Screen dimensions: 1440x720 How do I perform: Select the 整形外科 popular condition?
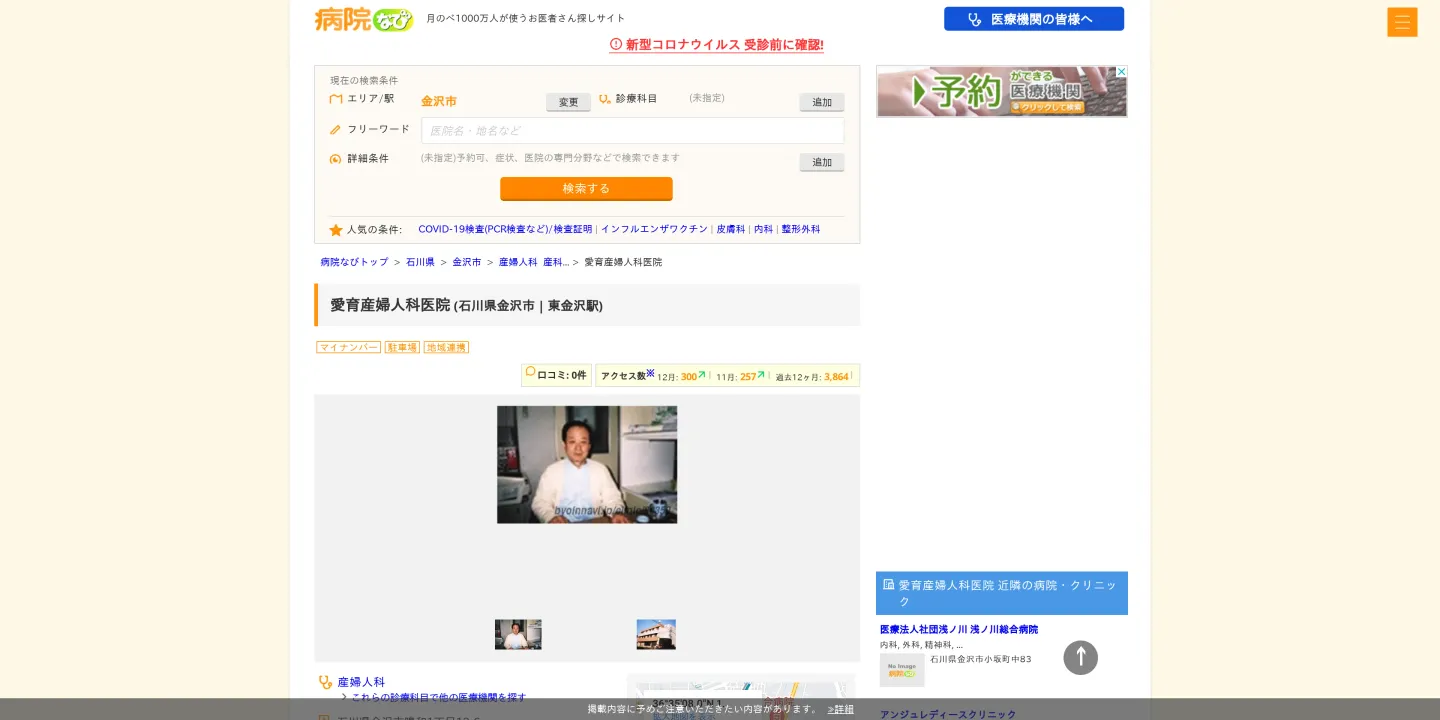coord(801,229)
